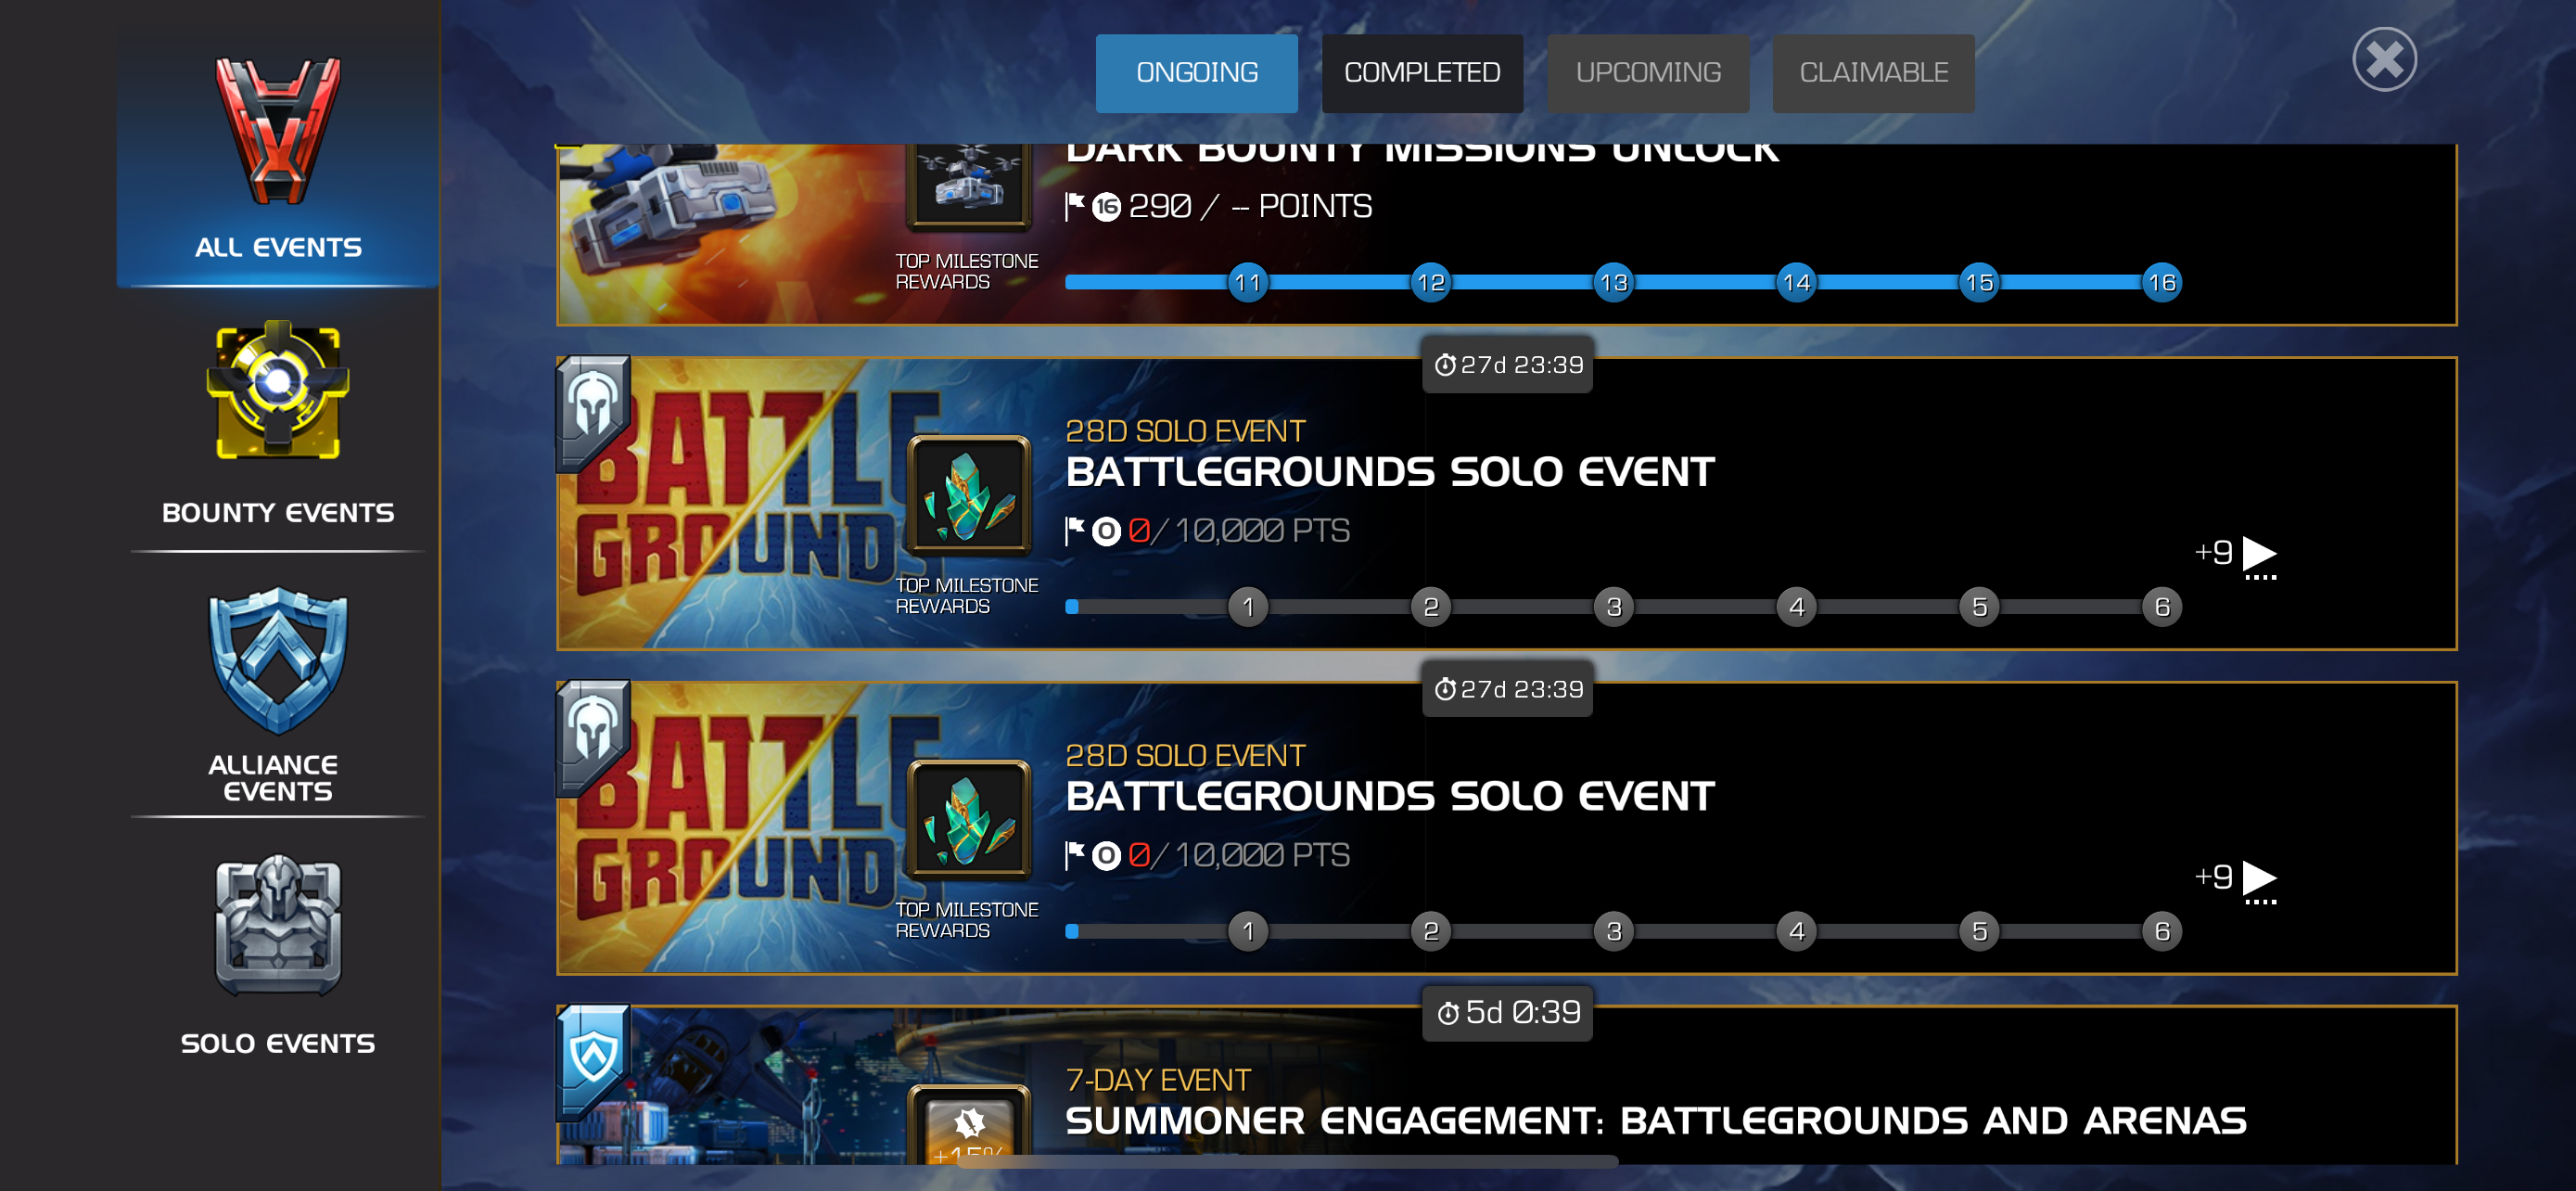Tap second Battlegrounds crystal milestone reward icon
This screenshot has width=2576, height=1191.
pyautogui.click(x=968, y=819)
